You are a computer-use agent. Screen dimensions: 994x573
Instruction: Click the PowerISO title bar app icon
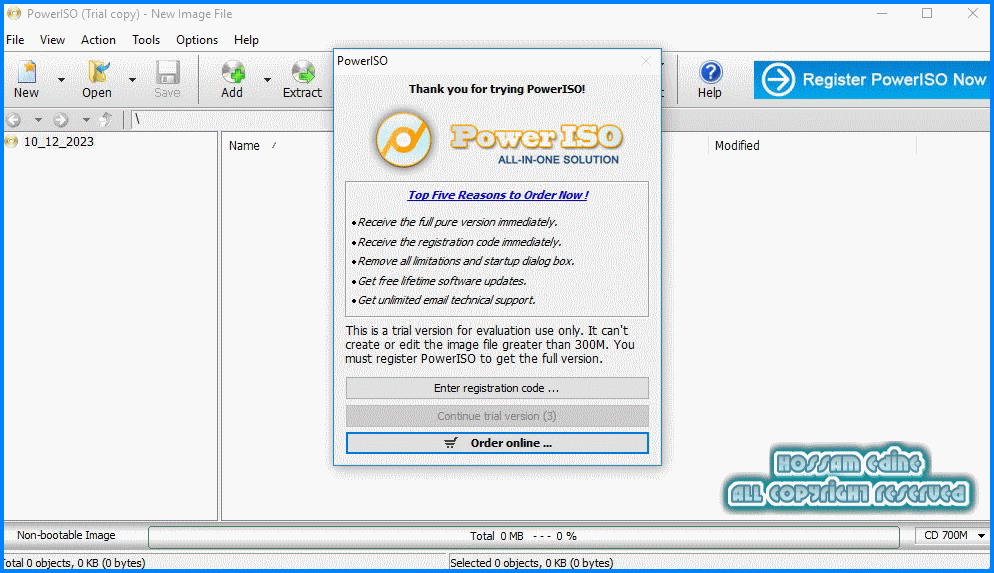point(14,13)
